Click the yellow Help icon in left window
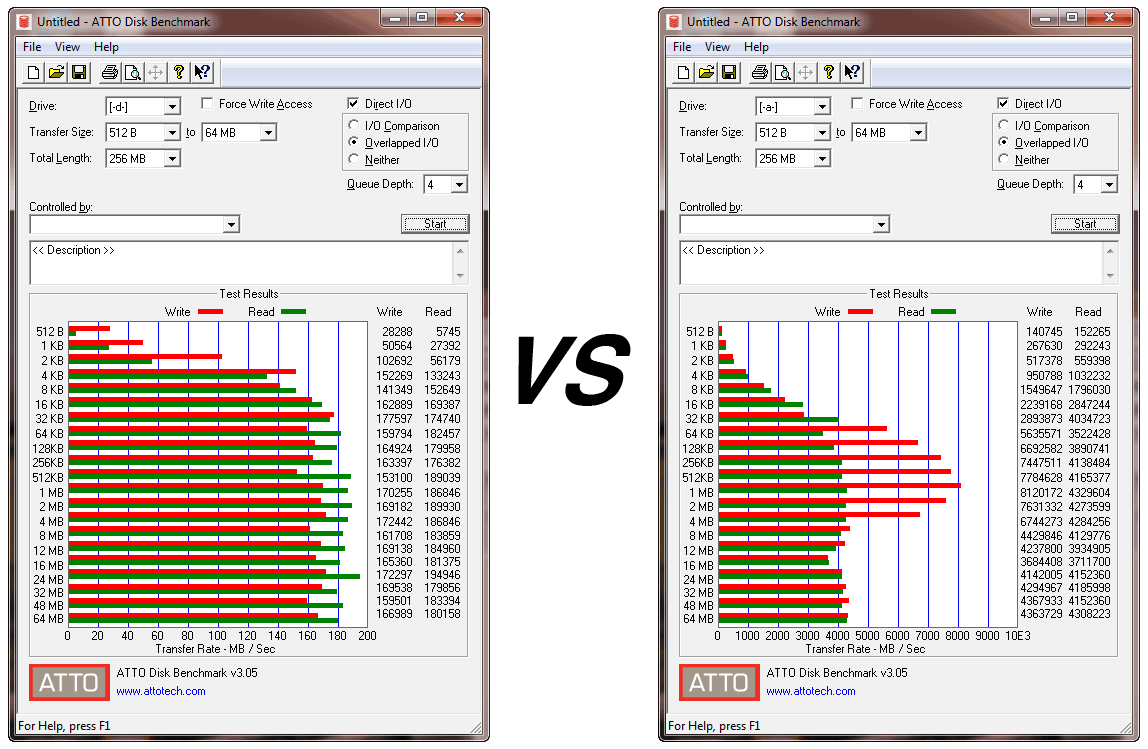 (179, 72)
